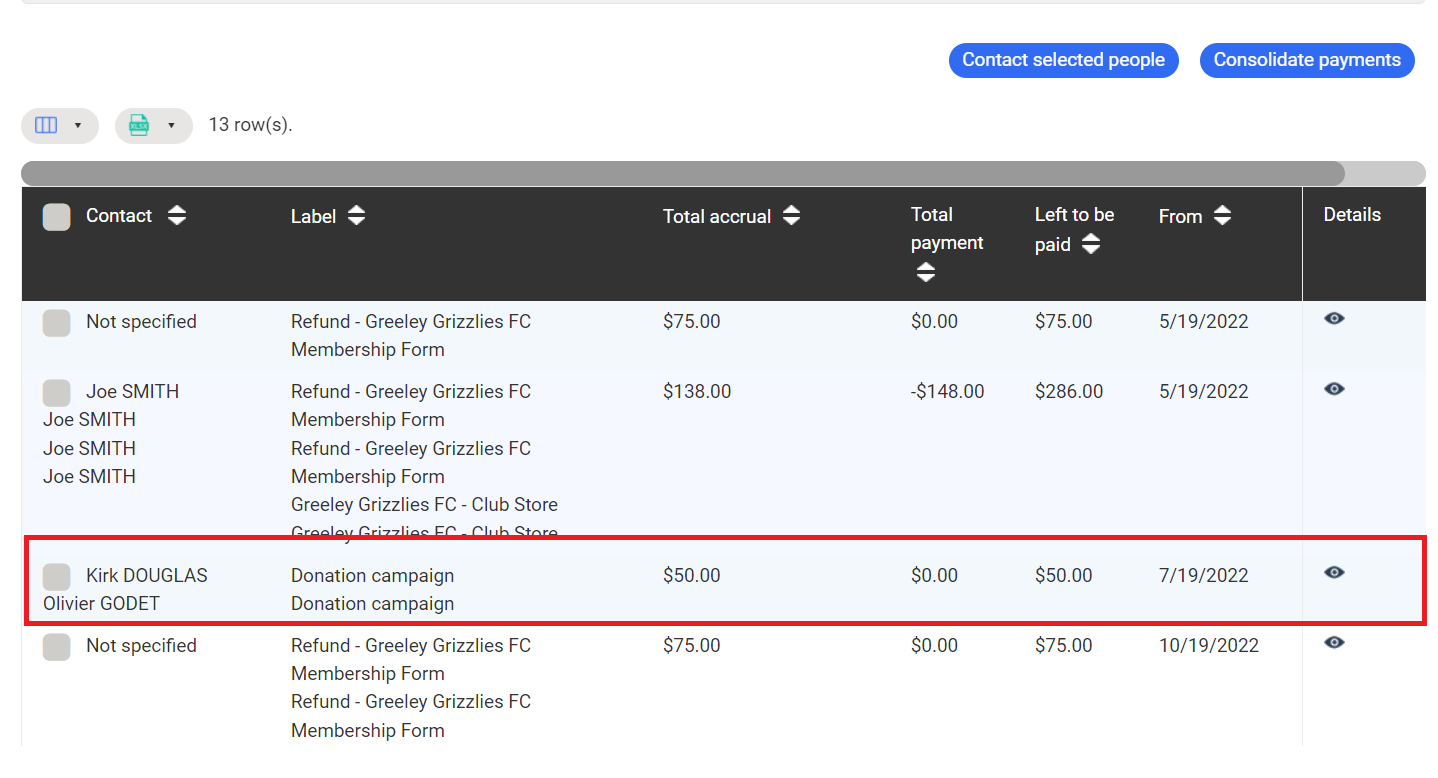
Task: Open details eye icon for Joe SMITH row
Action: click(x=1334, y=389)
